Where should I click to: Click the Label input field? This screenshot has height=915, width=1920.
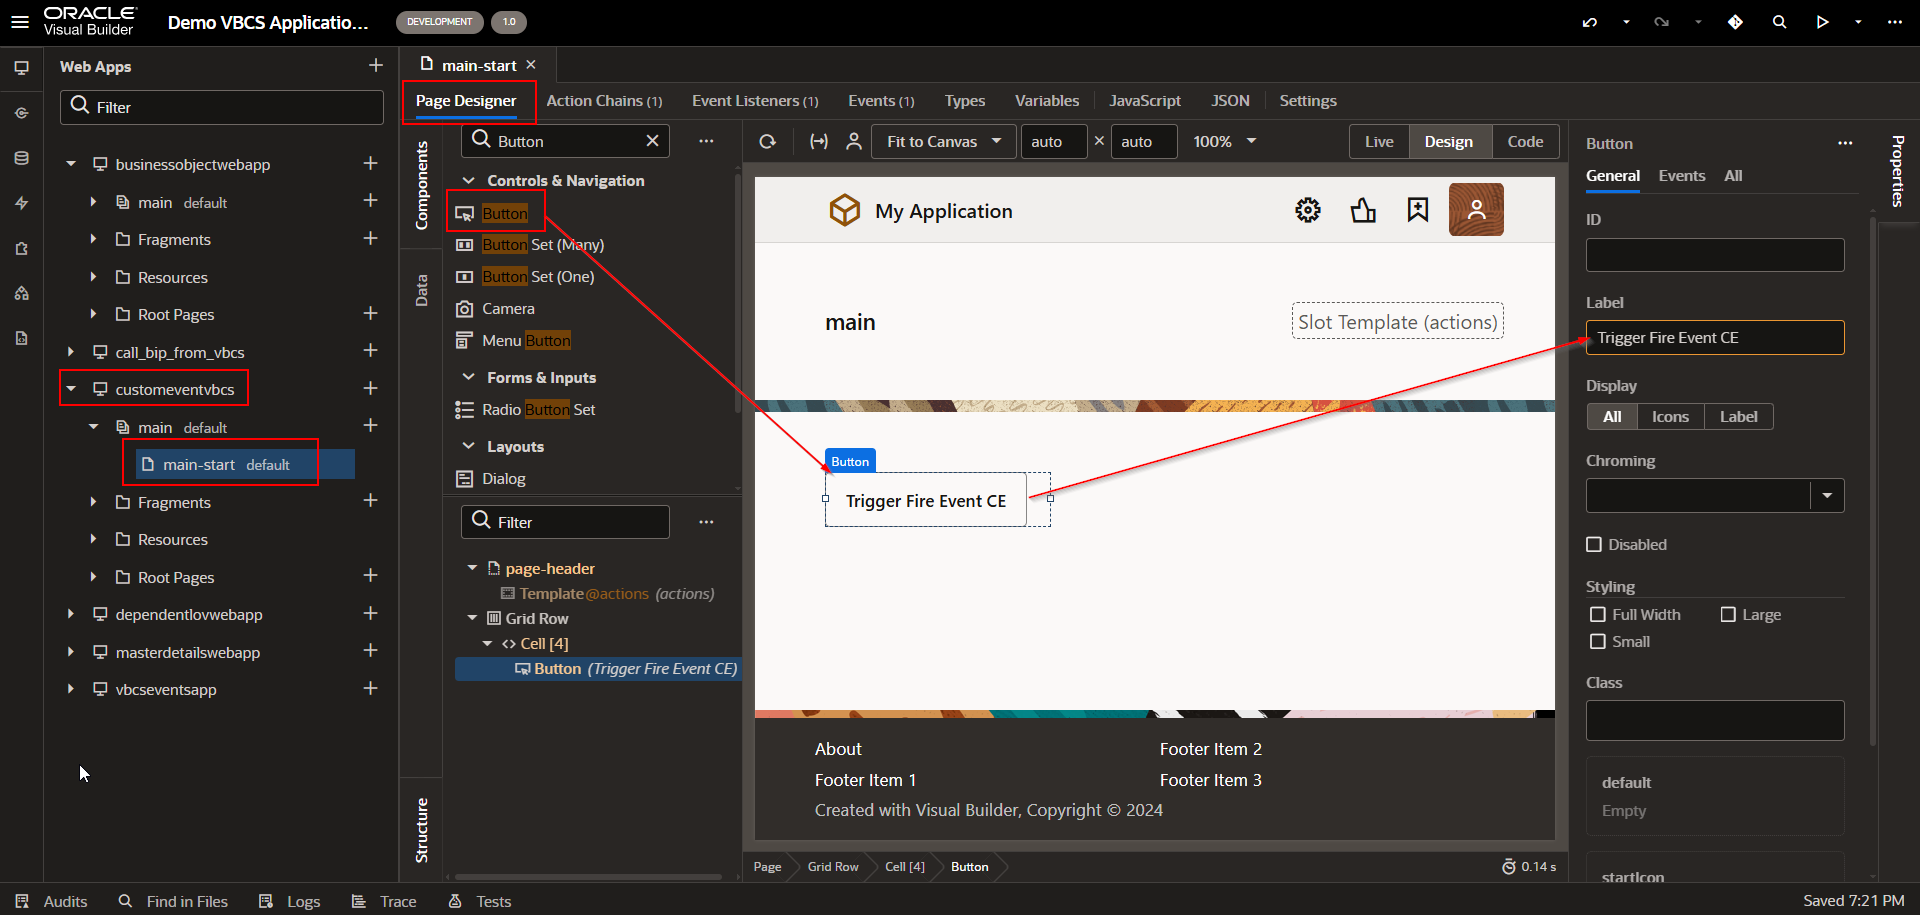click(x=1715, y=338)
